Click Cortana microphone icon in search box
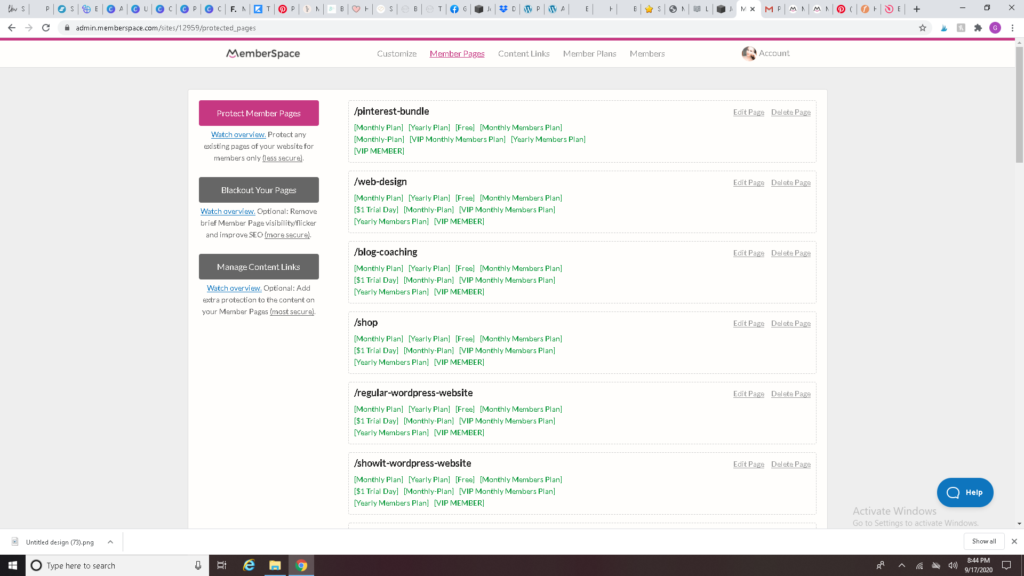The height and width of the screenshot is (576, 1024). [x=198, y=566]
